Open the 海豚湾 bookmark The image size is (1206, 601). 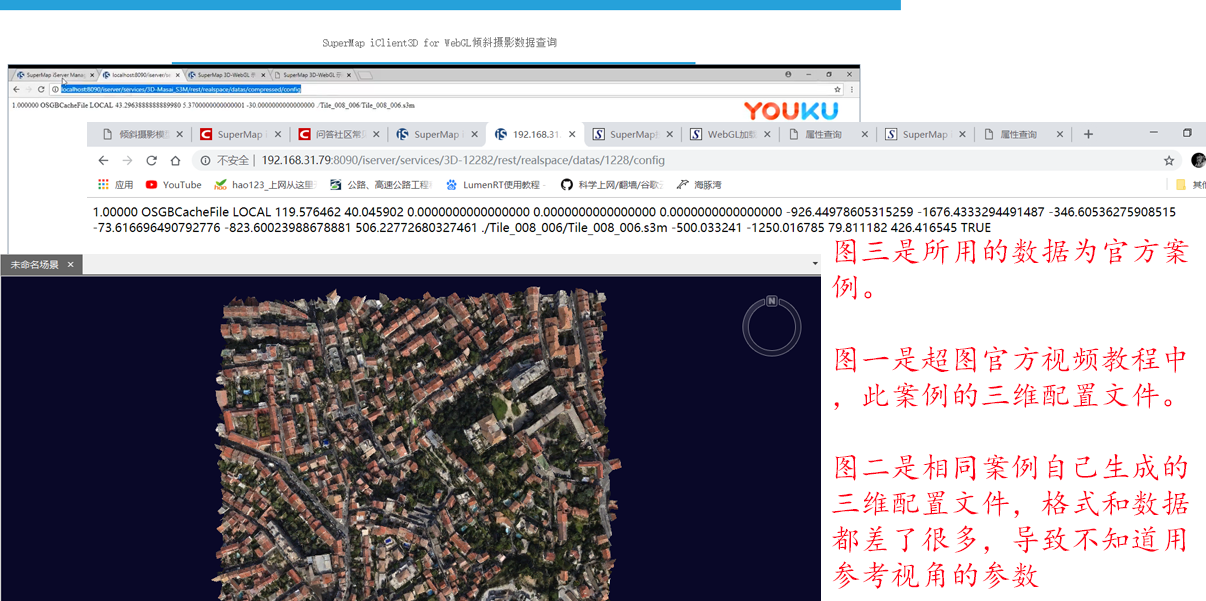pos(699,185)
